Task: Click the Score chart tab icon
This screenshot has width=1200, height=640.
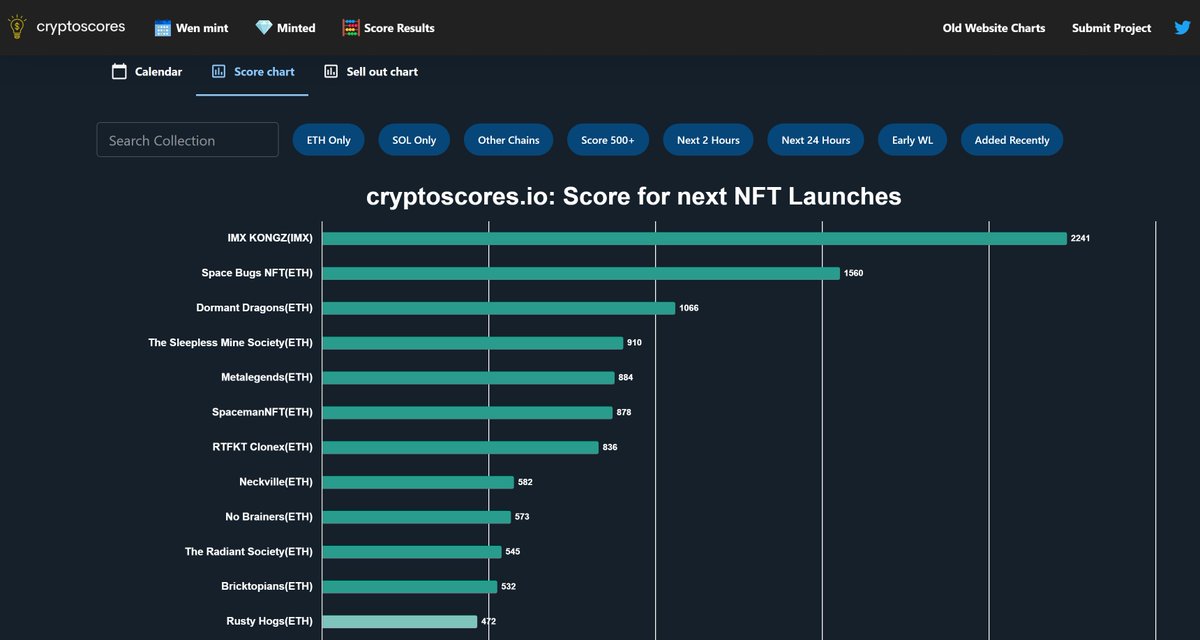Action: pos(218,71)
